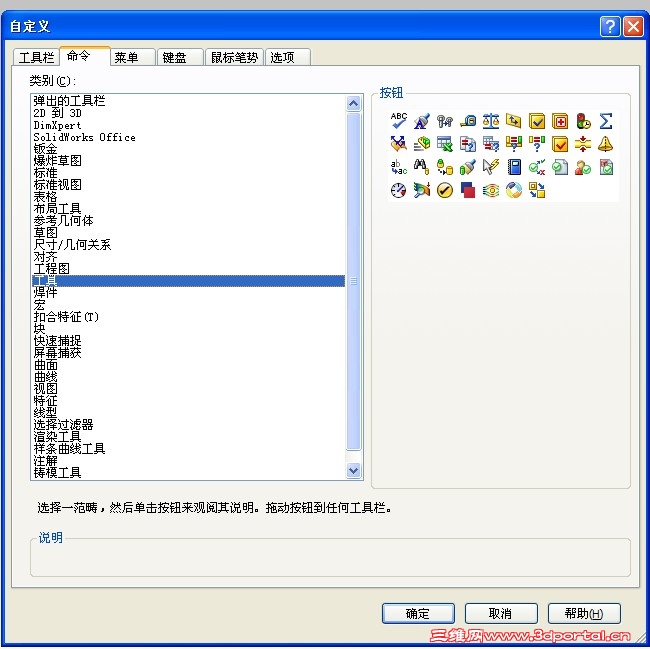Viewport: 650px width, 649px height.
Task: Click the compare documents question-mark icon
Action: coord(468,144)
